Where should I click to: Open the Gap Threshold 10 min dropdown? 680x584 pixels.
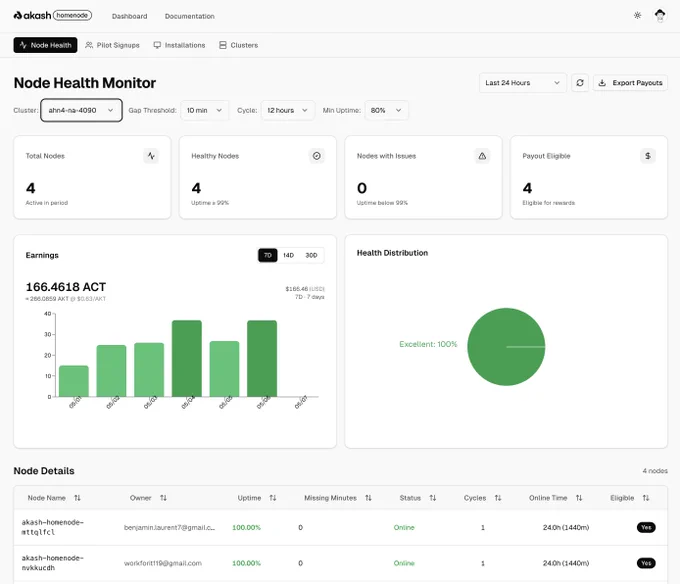tap(204, 110)
